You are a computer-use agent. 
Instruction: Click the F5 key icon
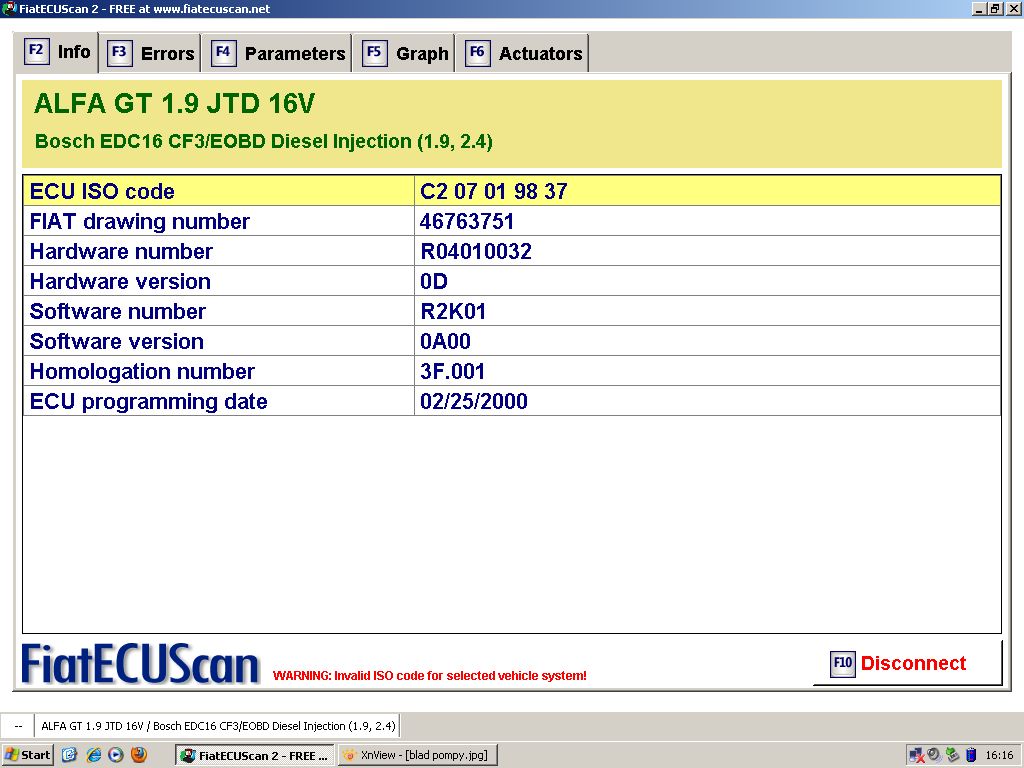(374, 52)
